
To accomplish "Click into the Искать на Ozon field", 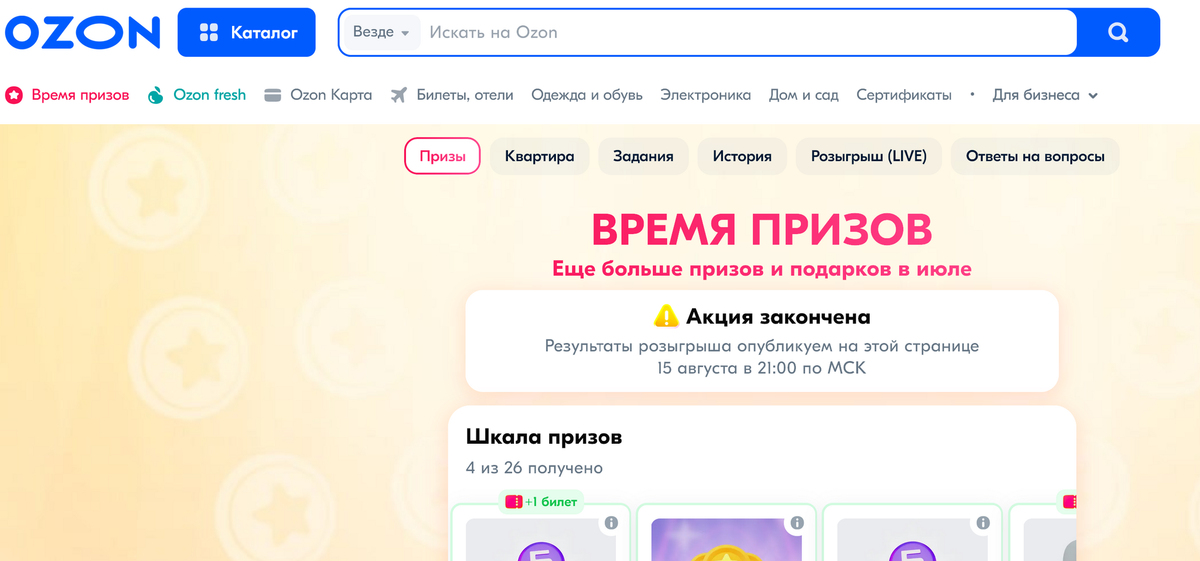I will point(750,32).
